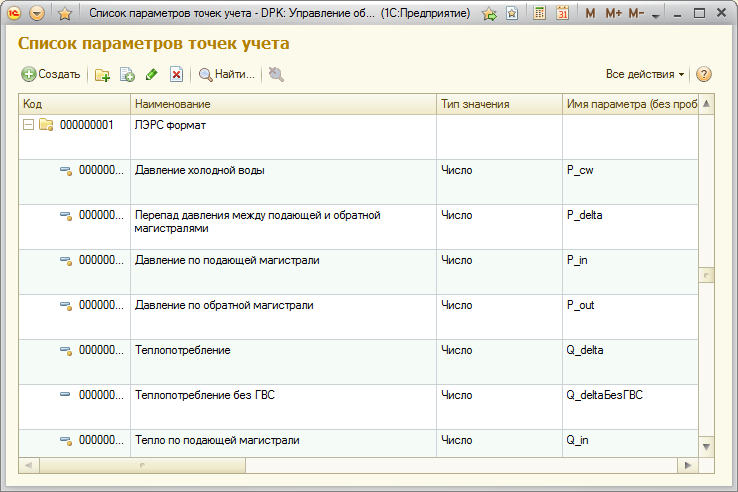Sort by the Код column header

pos(74,104)
